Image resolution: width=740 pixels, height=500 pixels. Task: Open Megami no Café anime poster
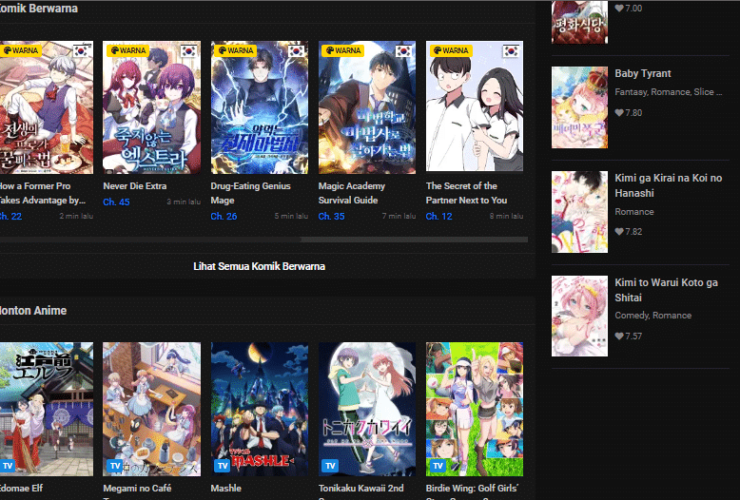point(152,409)
